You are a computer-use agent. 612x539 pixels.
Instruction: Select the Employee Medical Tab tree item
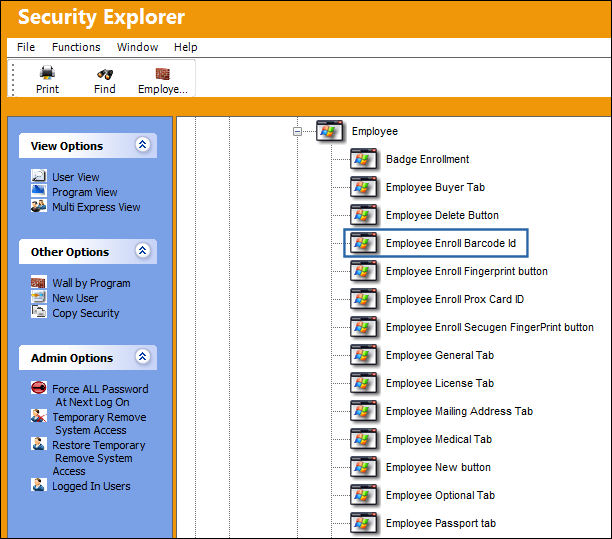click(x=439, y=439)
